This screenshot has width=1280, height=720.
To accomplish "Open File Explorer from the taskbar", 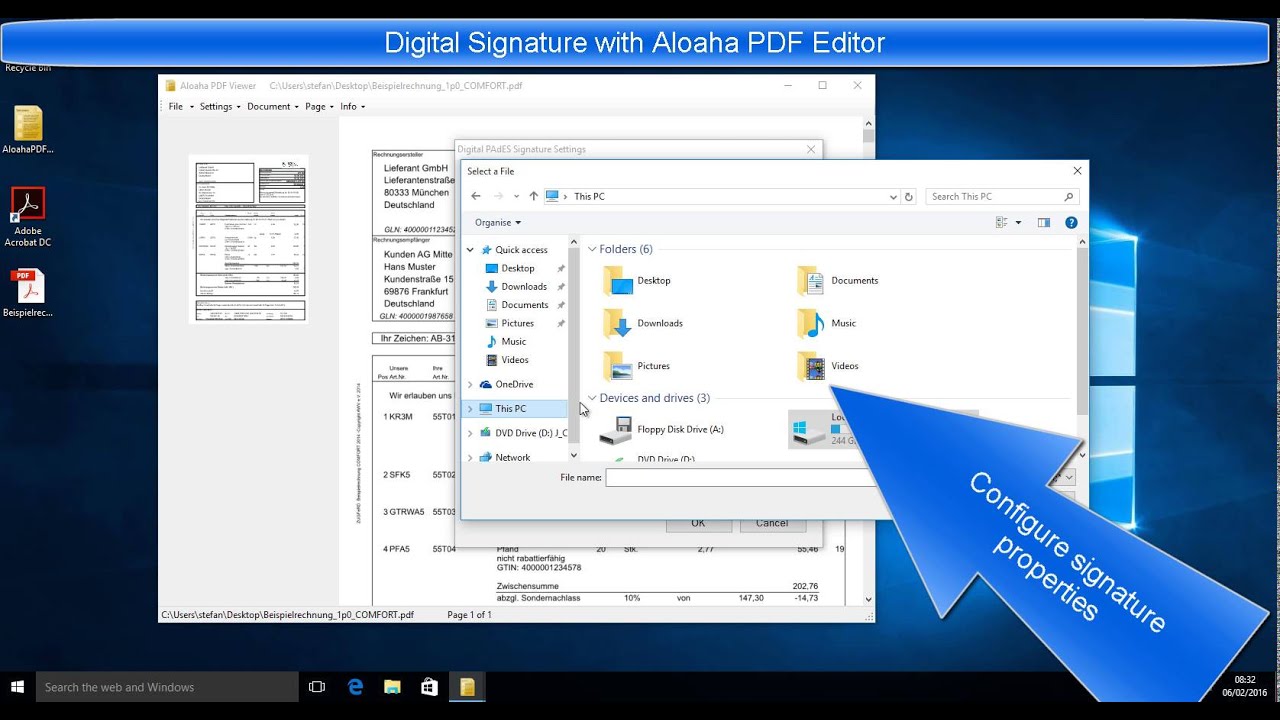I will (x=392, y=687).
